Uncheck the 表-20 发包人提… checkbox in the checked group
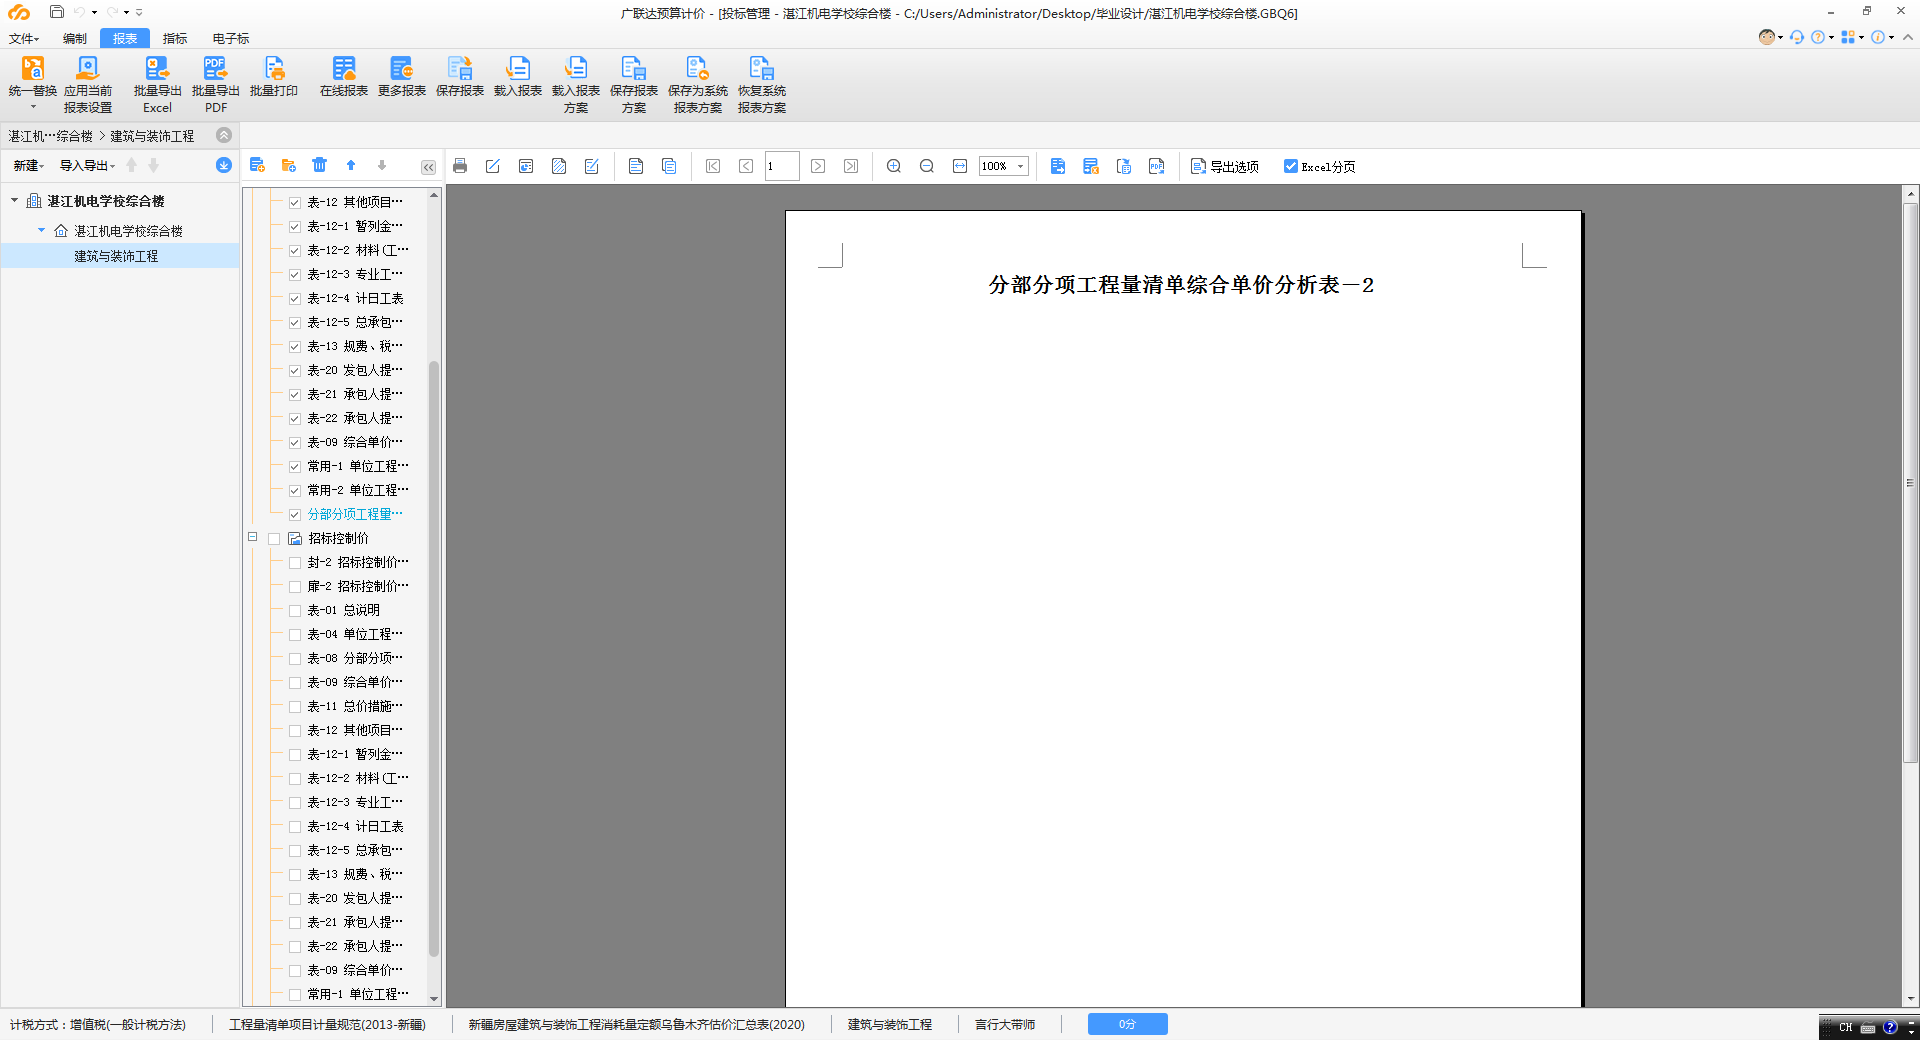Image resolution: width=1920 pixels, height=1040 pixels. click(295, 370)
